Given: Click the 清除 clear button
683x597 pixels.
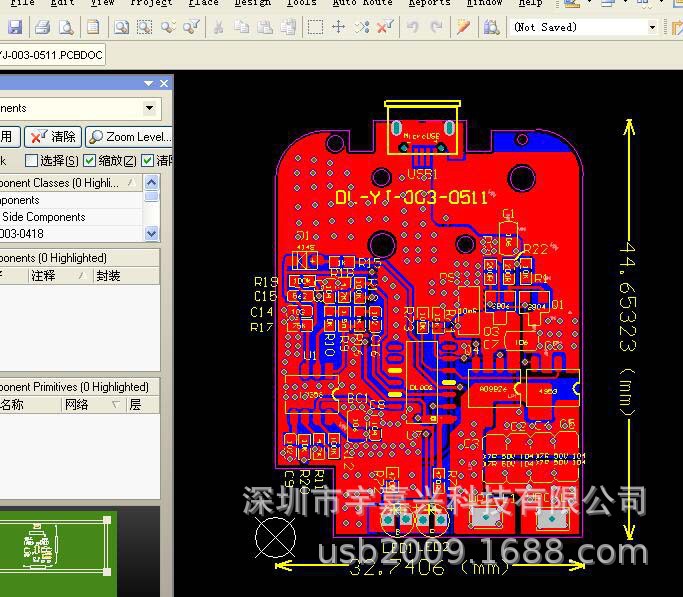Looking at the screenshot, I should tap(53, 137).
